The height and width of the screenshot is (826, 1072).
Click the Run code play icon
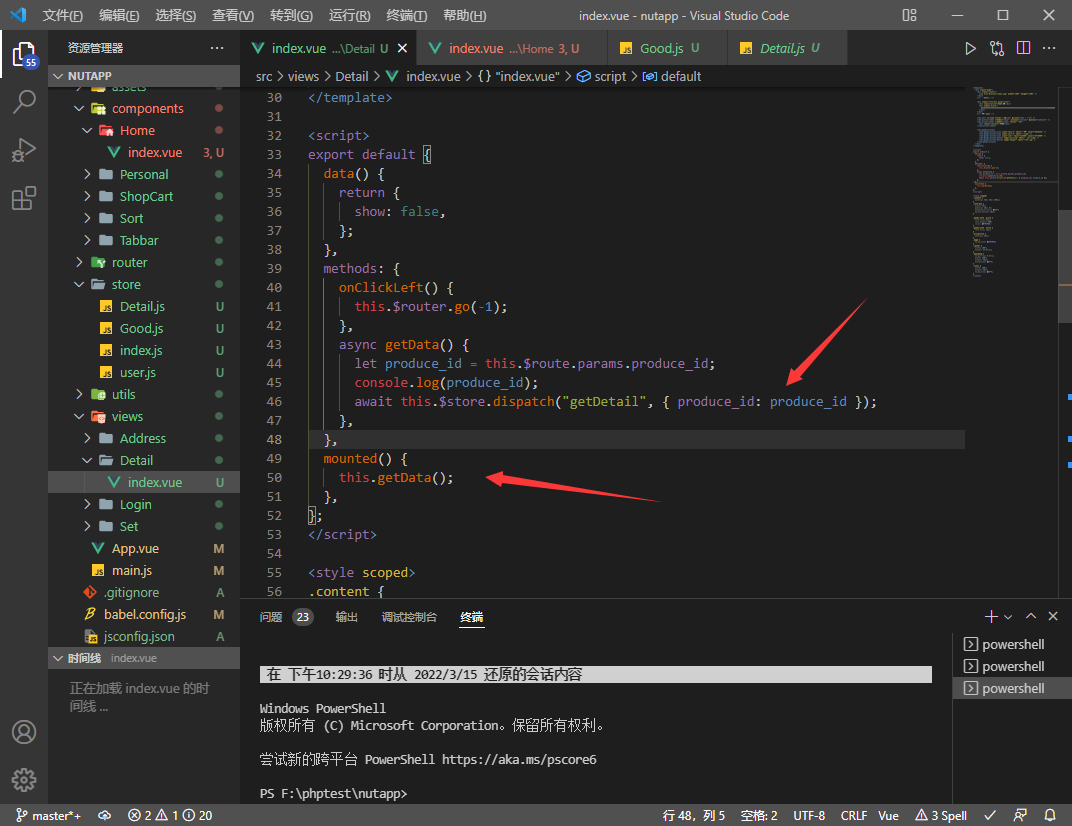(x=970, y=49)
